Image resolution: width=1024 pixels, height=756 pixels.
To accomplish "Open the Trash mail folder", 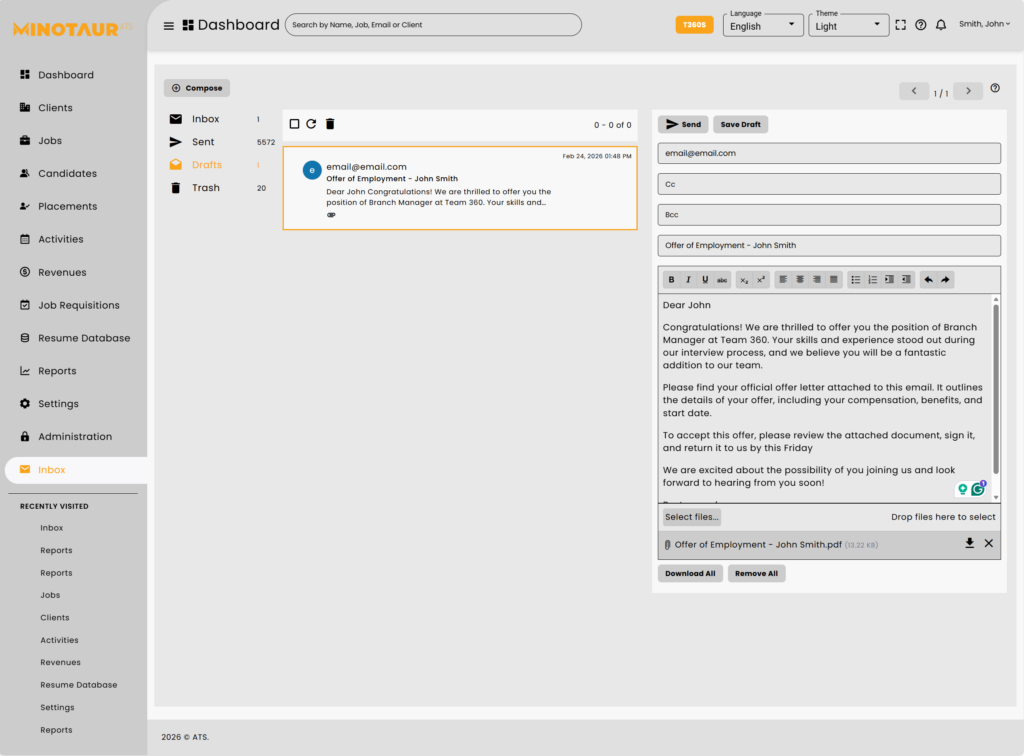I will pyautogui.click(x=205, y=188).
